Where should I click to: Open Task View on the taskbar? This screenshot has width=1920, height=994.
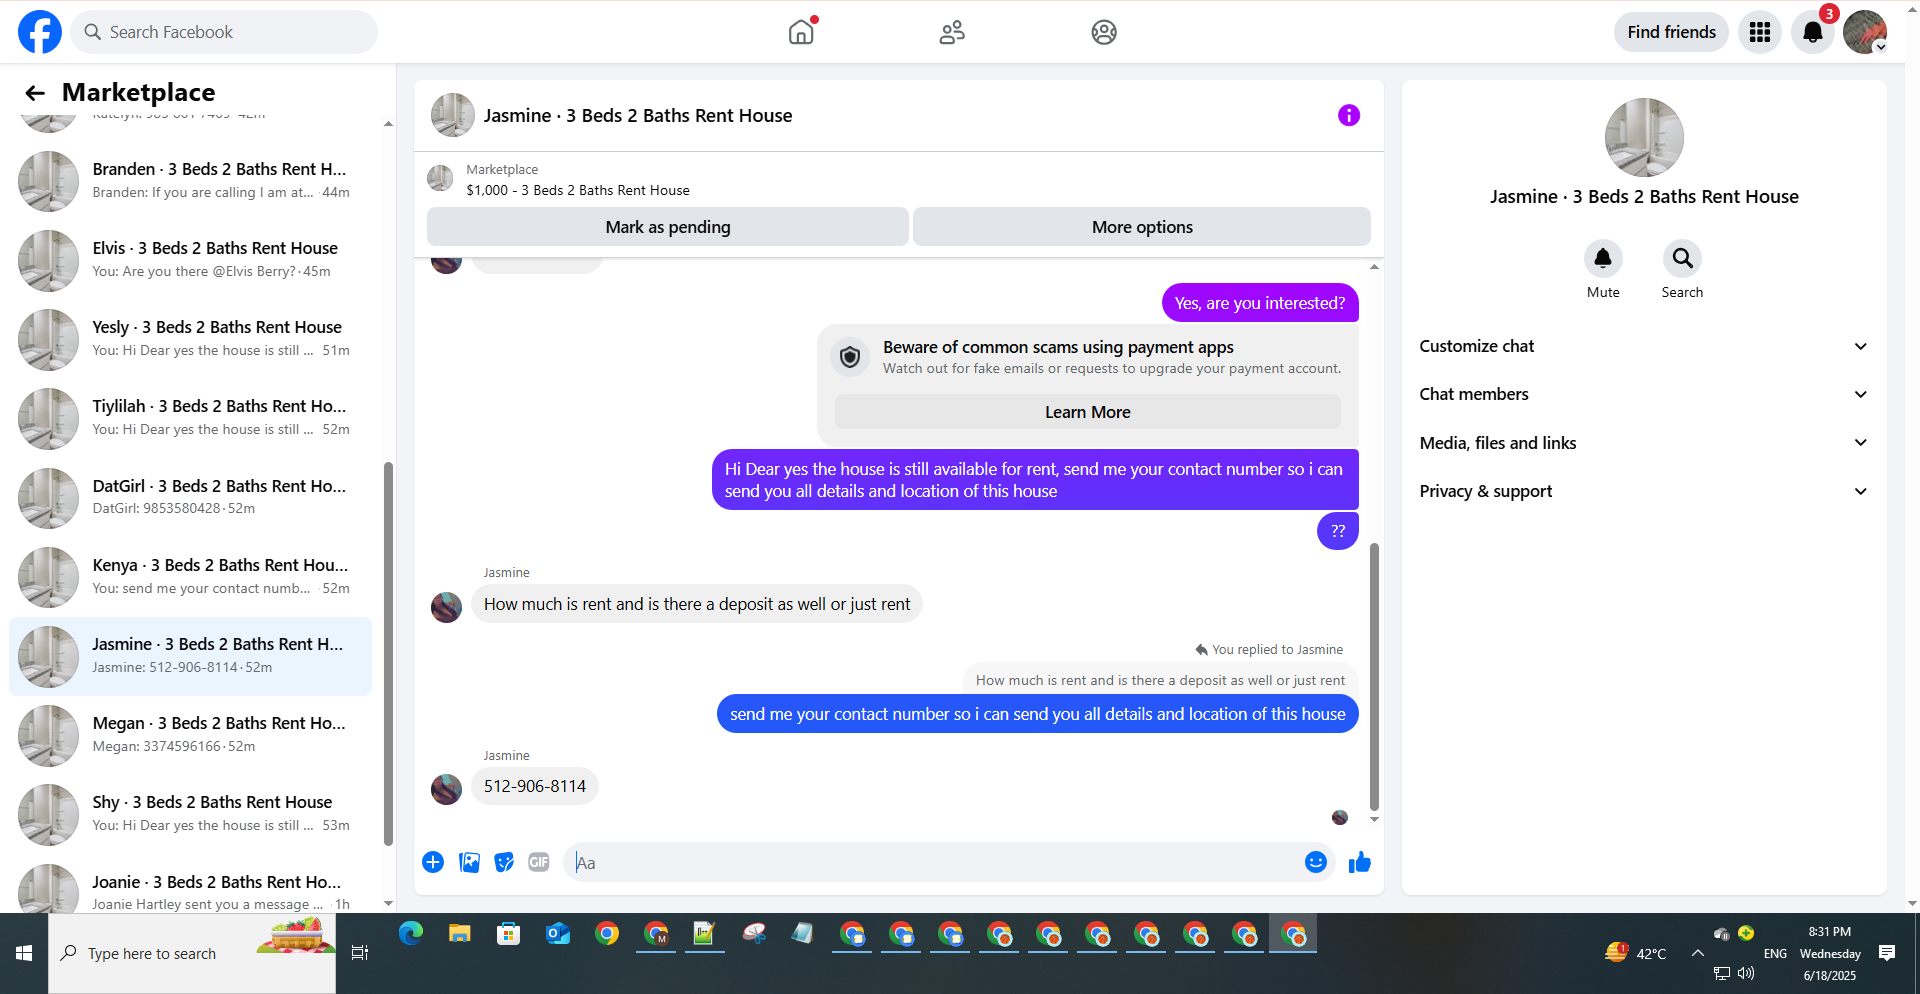[360, 953]
